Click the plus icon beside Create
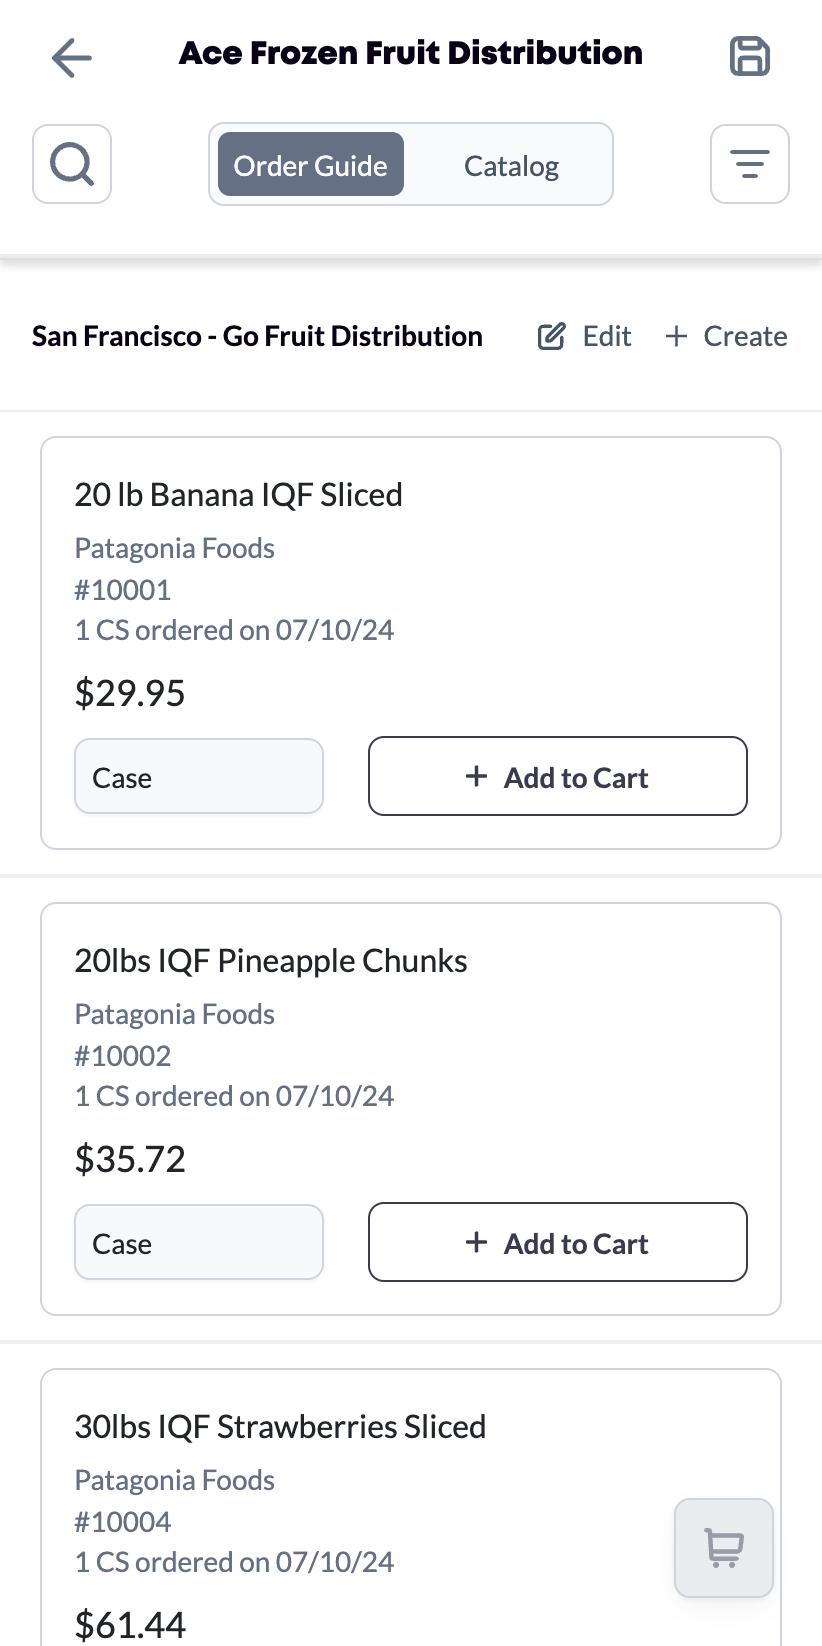This screenshot has width=822, height=1646. point(676,336)
